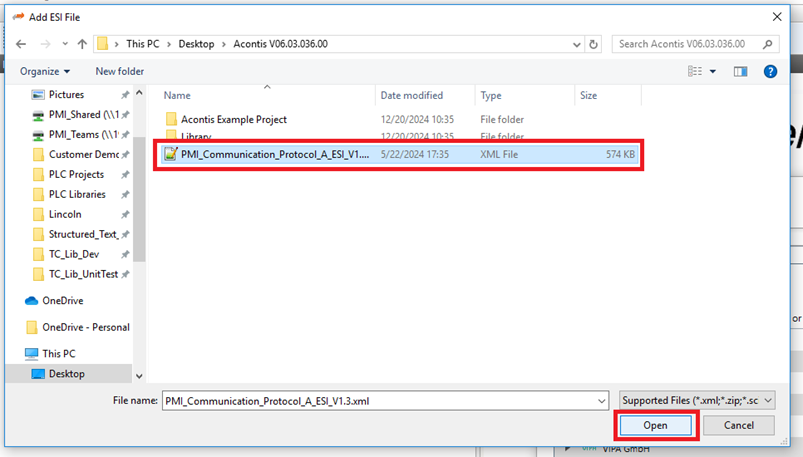Image resolution: width=803 pixels, height=457 pixels.
Task: Toggle the preview pane icon
Action: pos(741,71)
